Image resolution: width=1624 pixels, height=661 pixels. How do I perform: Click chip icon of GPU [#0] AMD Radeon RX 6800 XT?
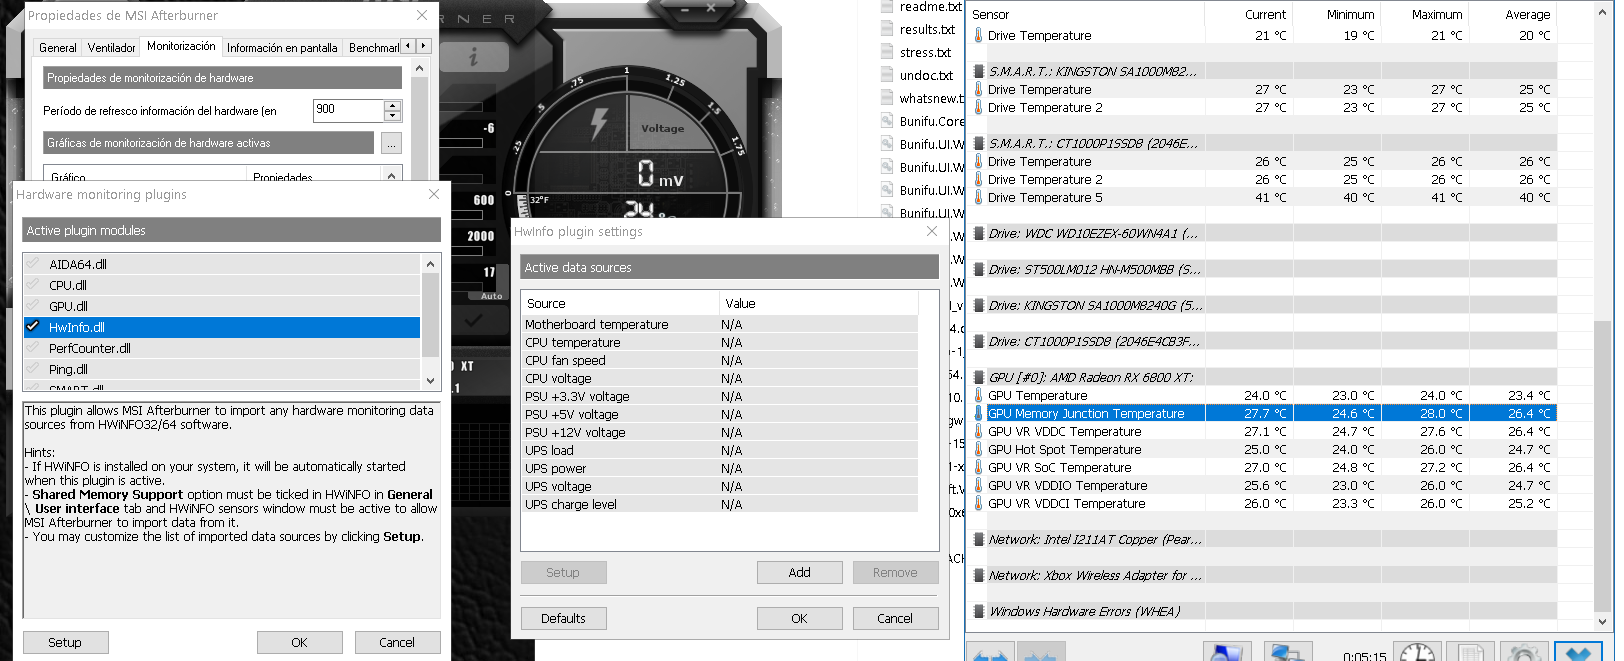click(x=979, y=377)
